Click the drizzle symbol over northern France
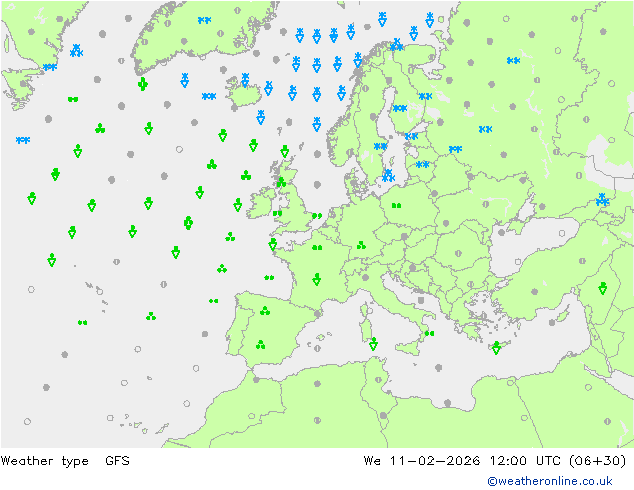Viewport: 634px width, 490px height. click(317, 247)
